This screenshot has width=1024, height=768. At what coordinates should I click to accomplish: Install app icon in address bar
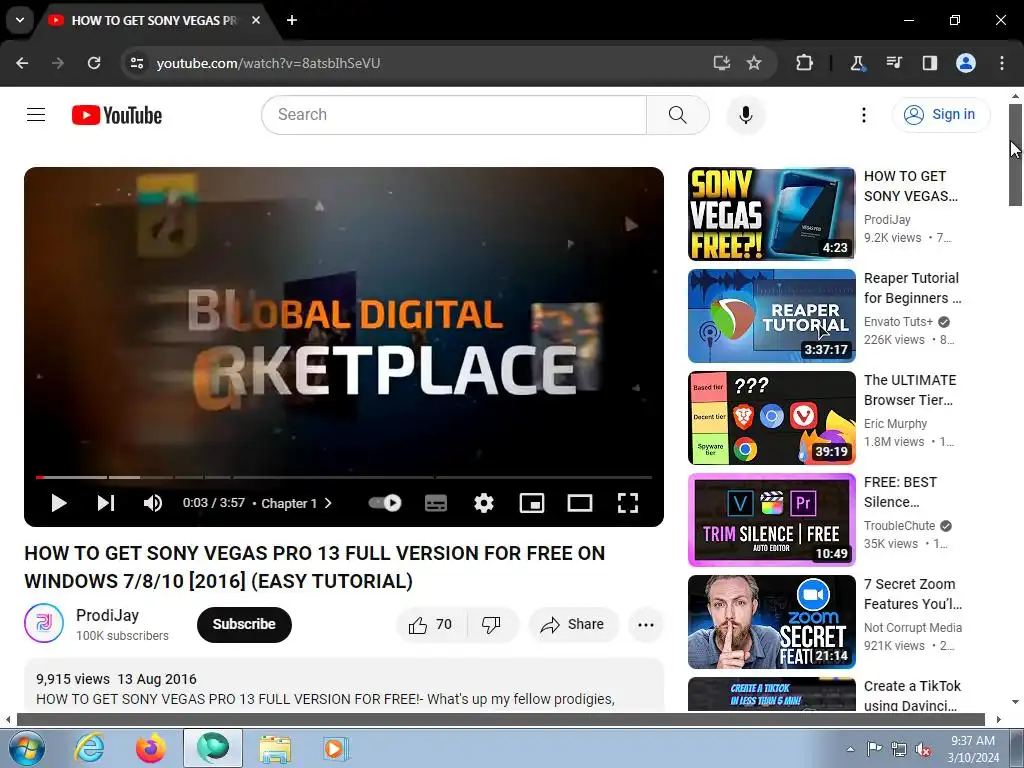722,63
